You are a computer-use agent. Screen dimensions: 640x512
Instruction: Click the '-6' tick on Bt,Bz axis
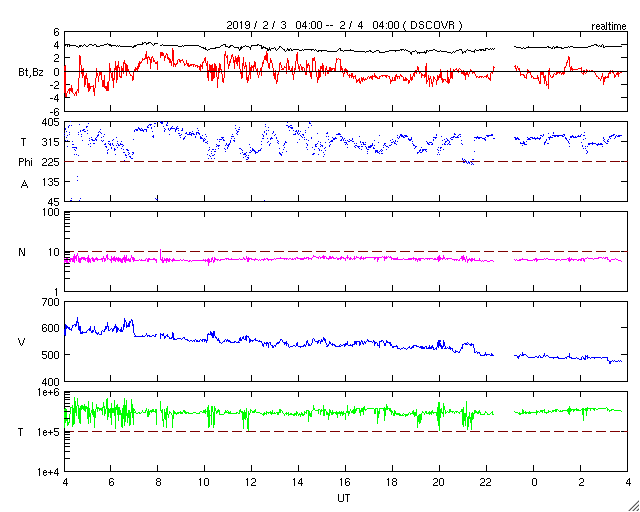(x=55, y=111)
